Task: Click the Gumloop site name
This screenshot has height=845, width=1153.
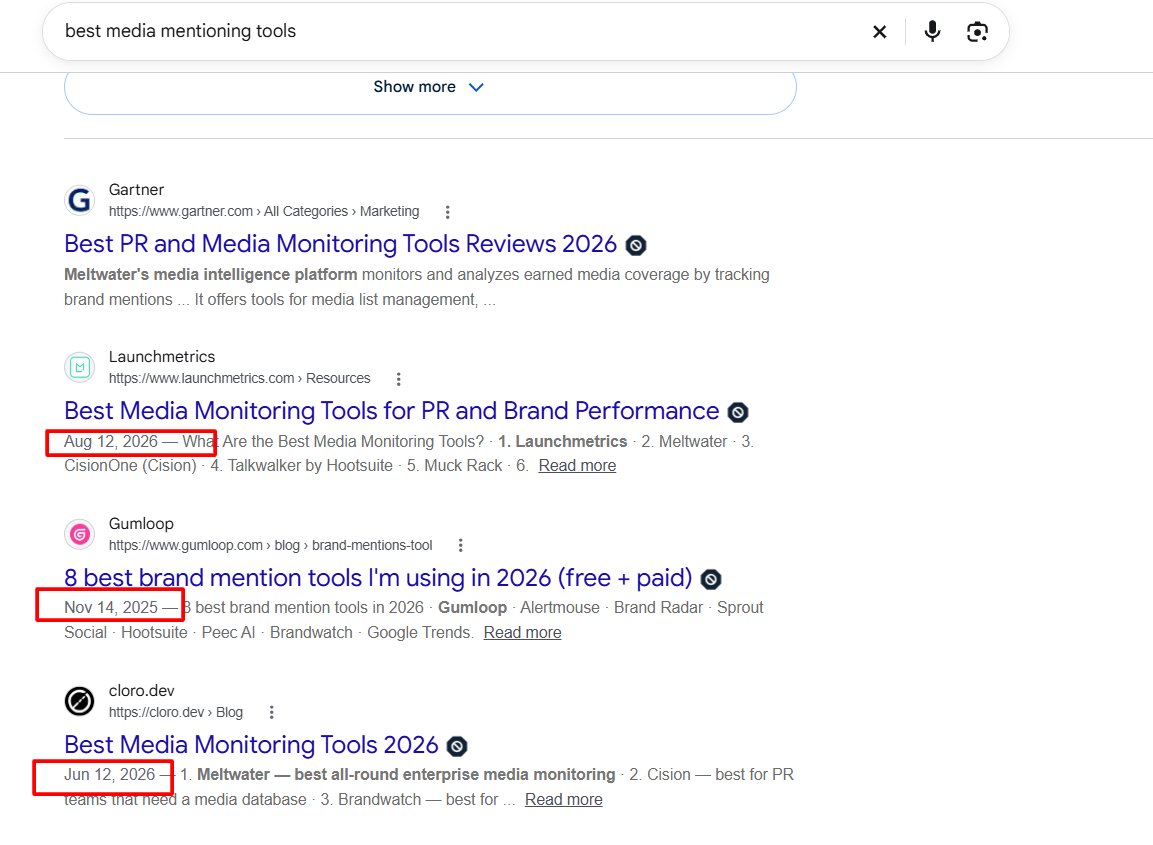Action: [x=141, y=524]
